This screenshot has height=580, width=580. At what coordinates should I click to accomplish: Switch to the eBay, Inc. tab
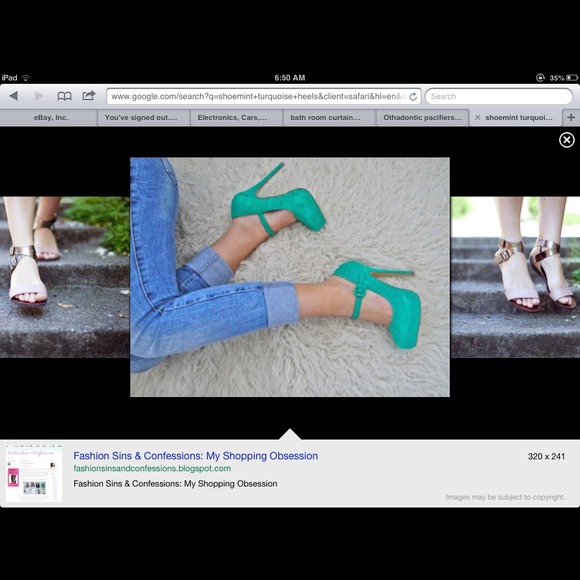pyautogui.click(x=49, y=118)
